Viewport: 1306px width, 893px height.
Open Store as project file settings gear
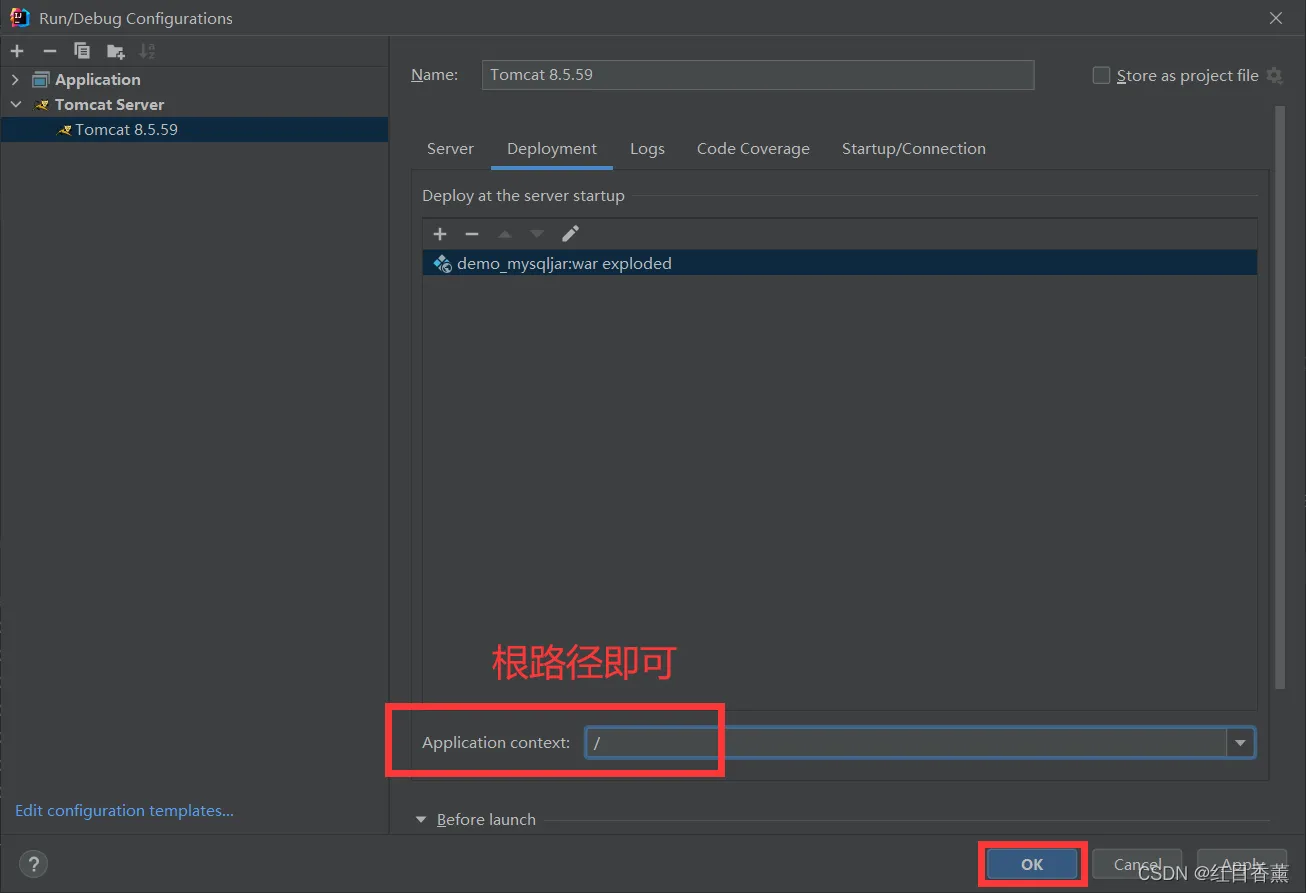pos(1274,76)
